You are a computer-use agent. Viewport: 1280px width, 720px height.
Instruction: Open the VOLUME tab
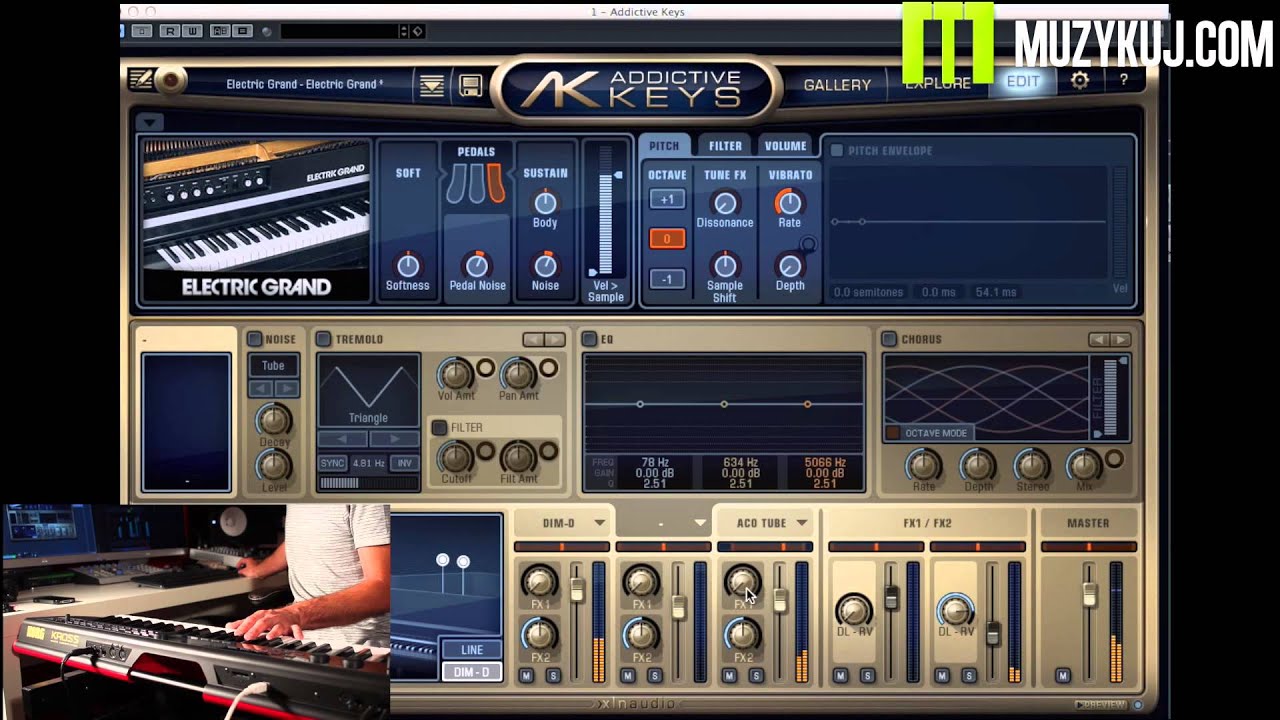pos(785,146)
